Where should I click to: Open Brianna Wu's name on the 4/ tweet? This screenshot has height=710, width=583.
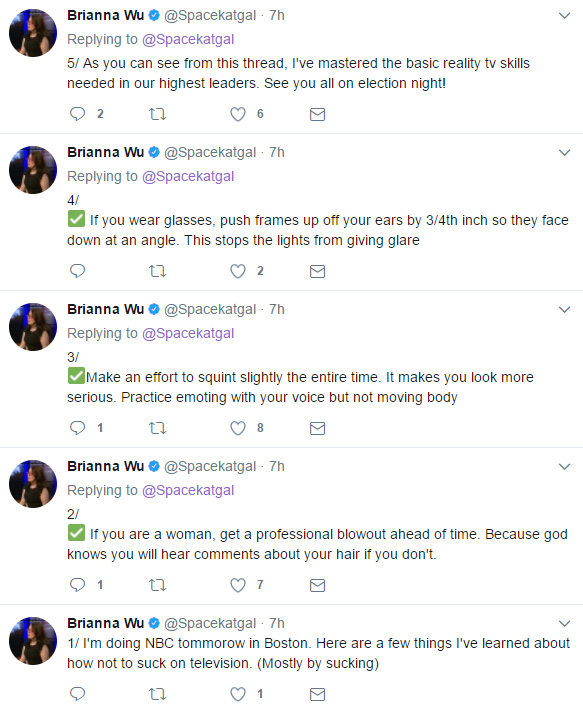[105, 152]
